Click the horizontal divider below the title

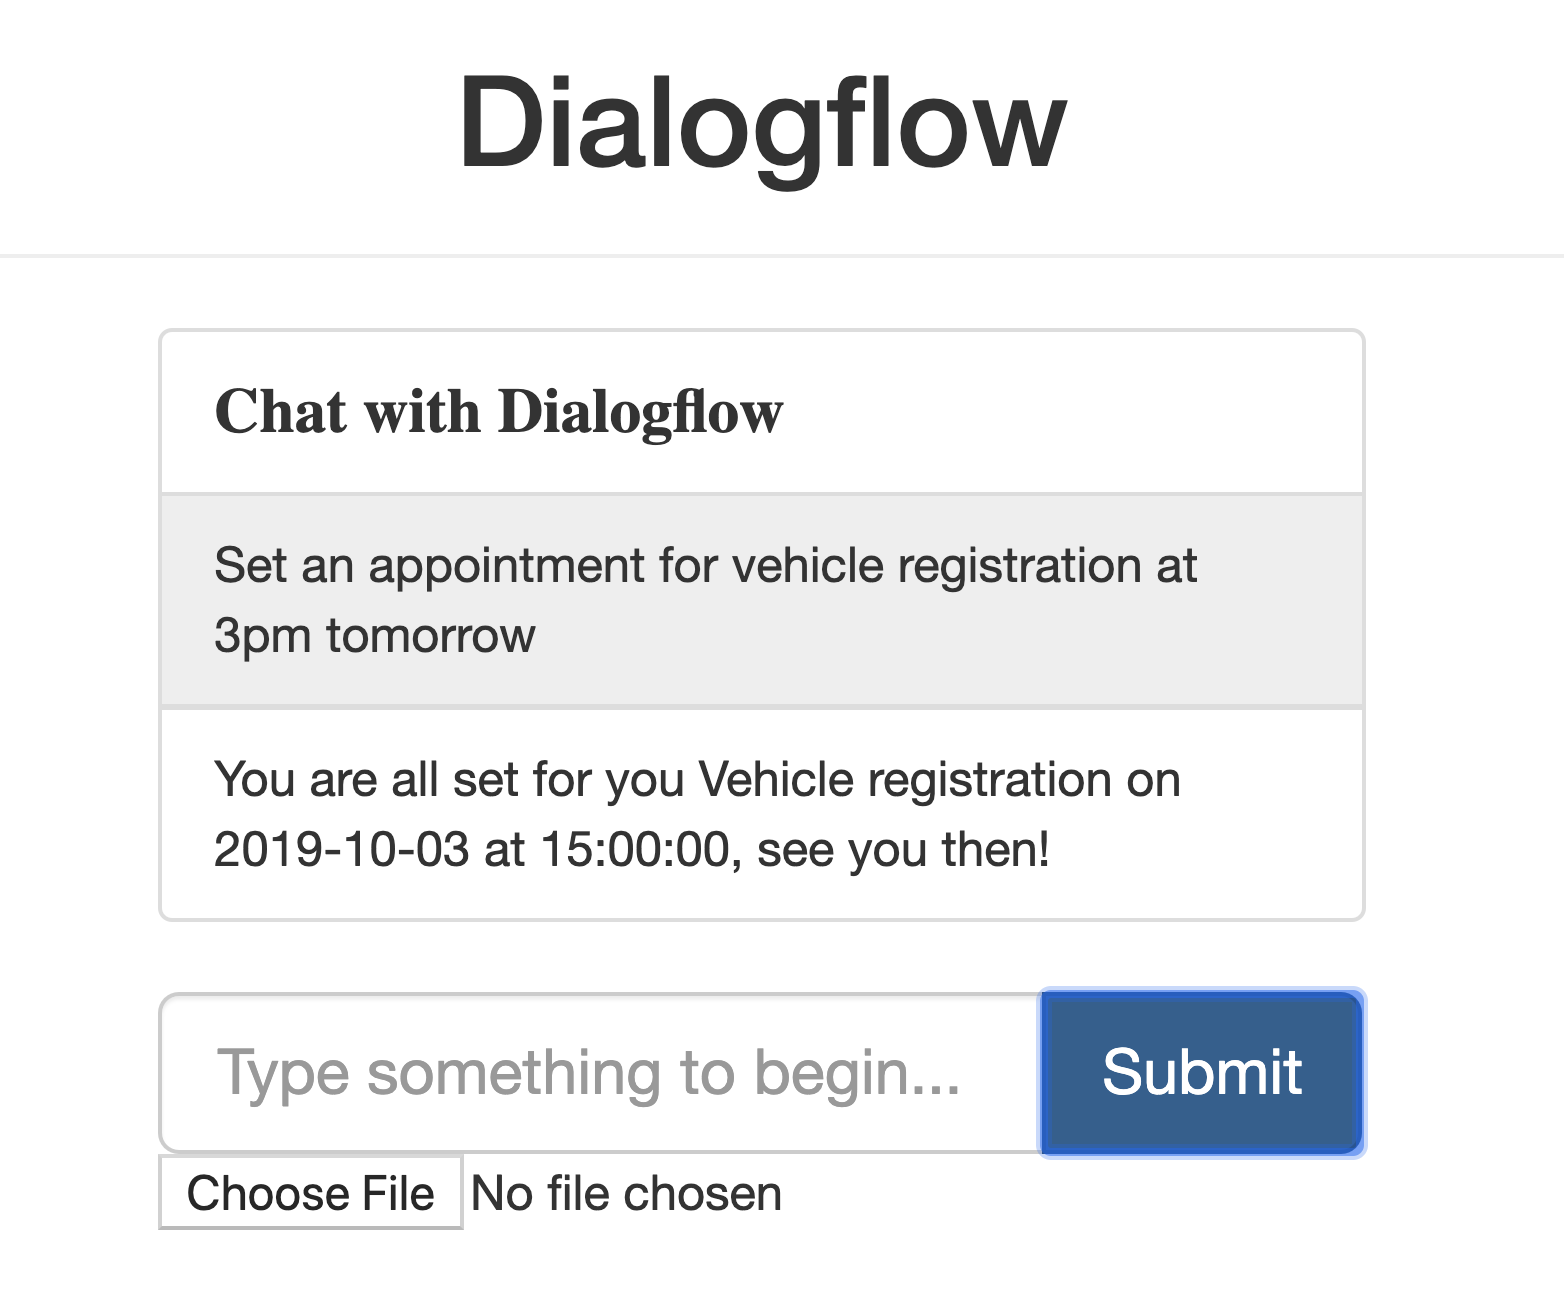(782, 256)
